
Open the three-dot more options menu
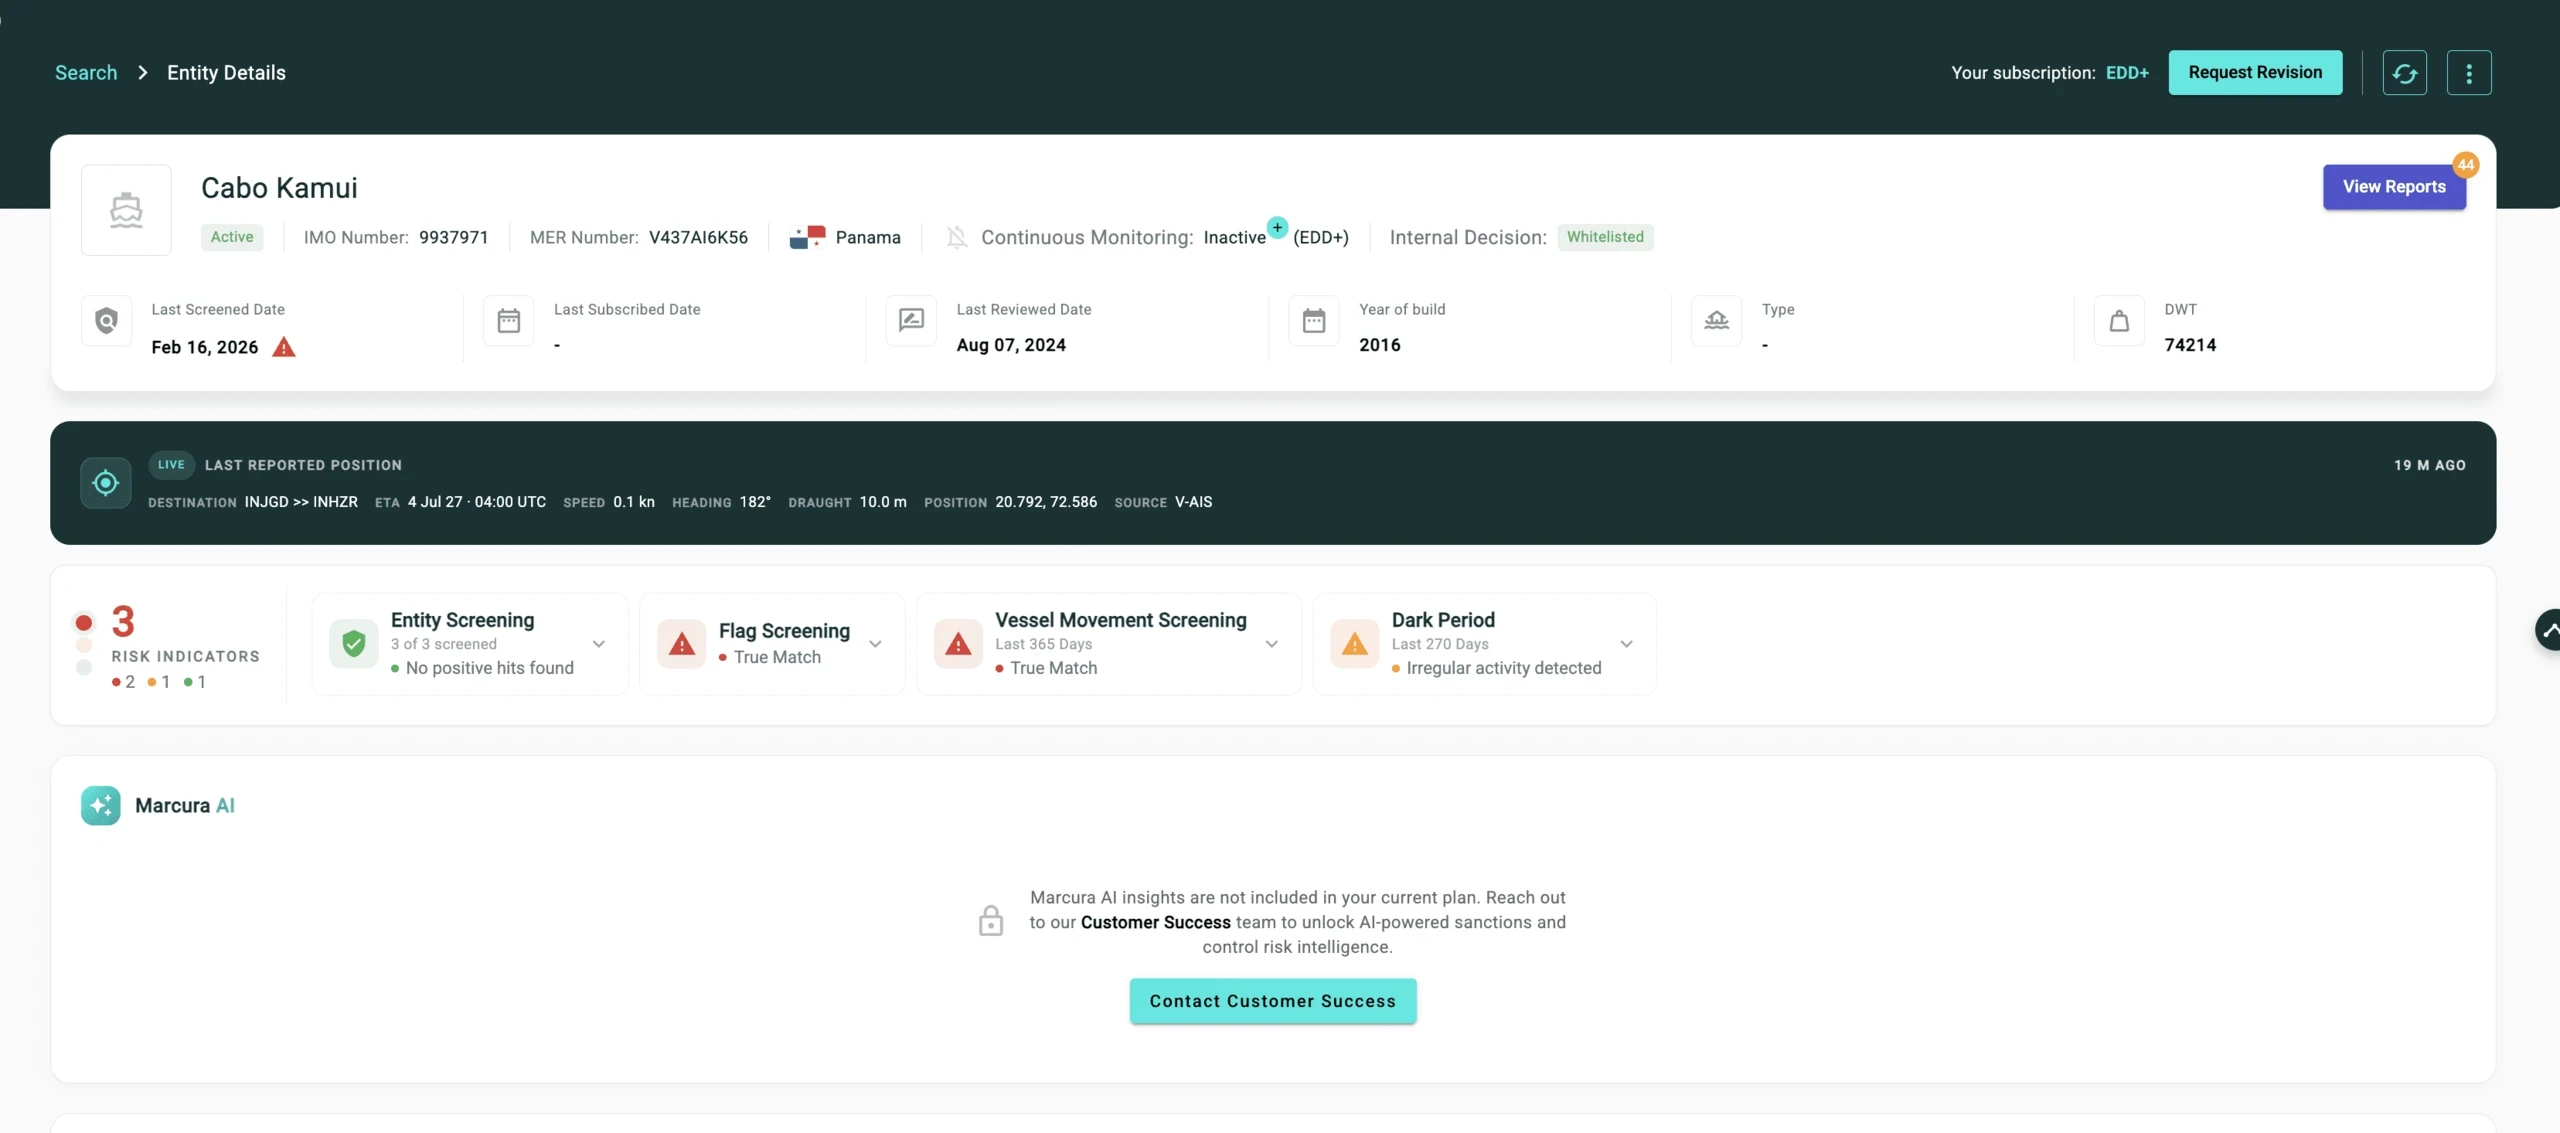point(2469,73)
